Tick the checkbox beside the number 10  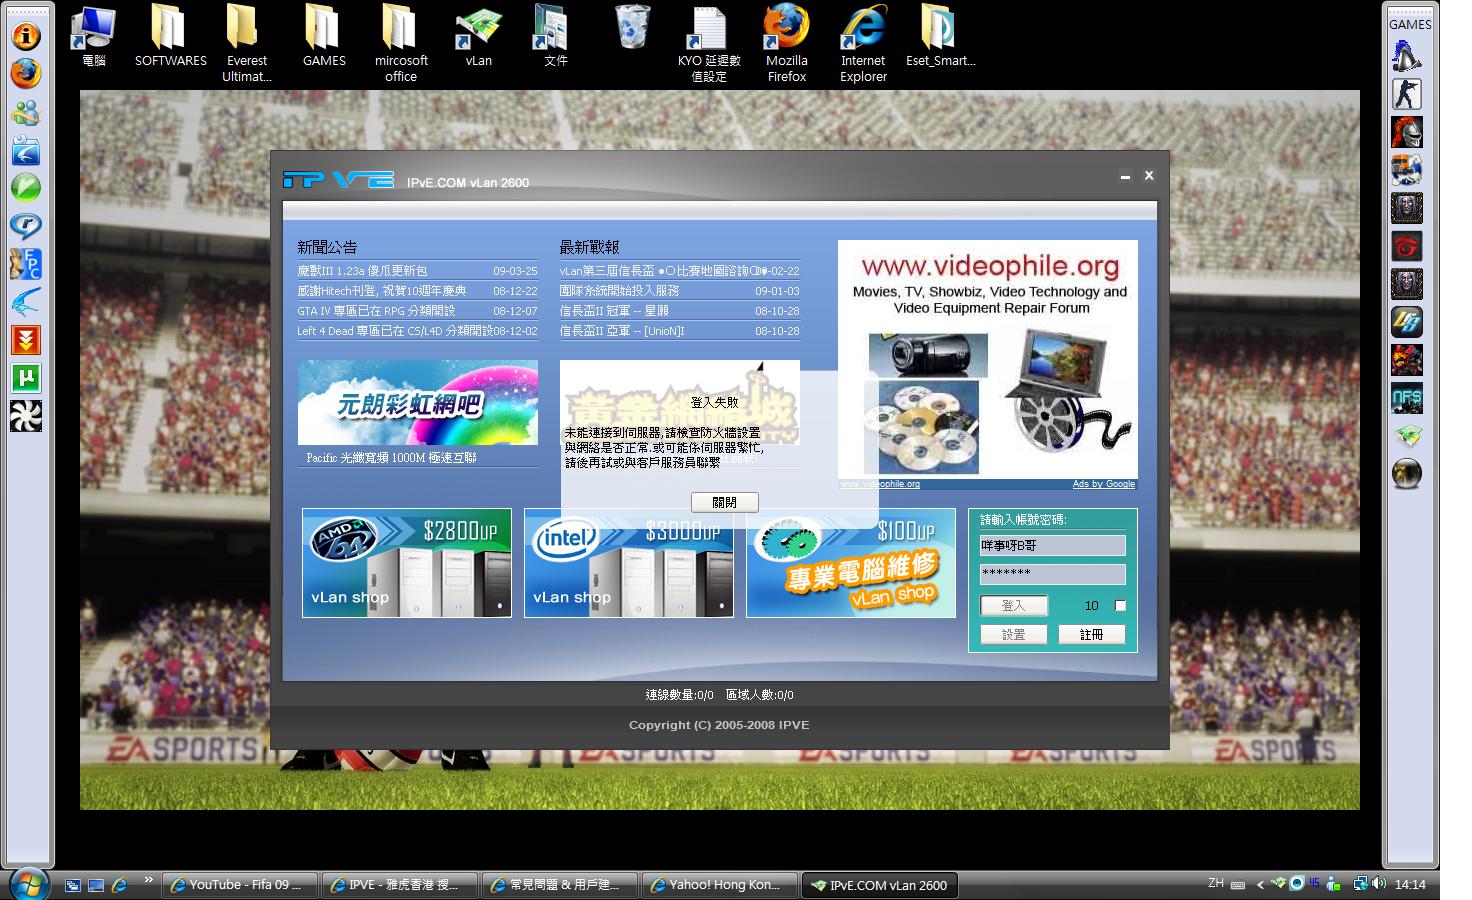point(1120,605)
